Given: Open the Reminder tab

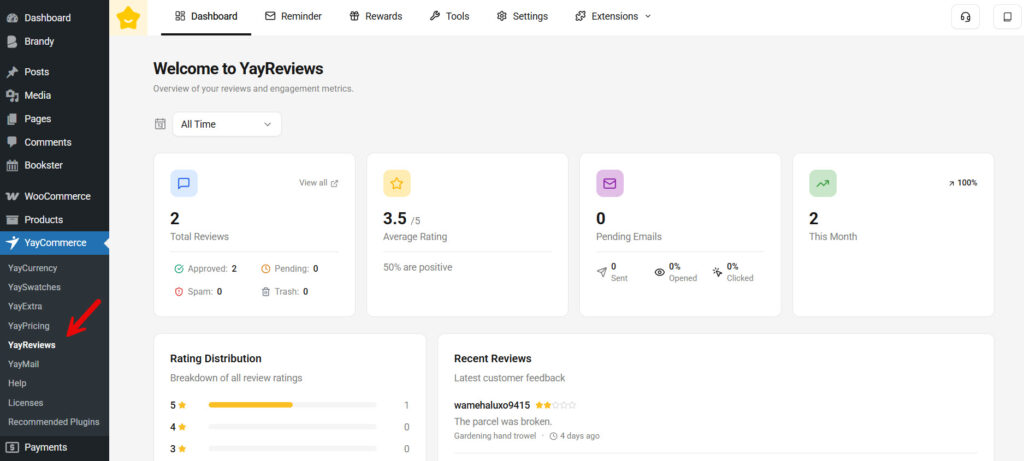Looking at the screenshot, I should [293, 16].
